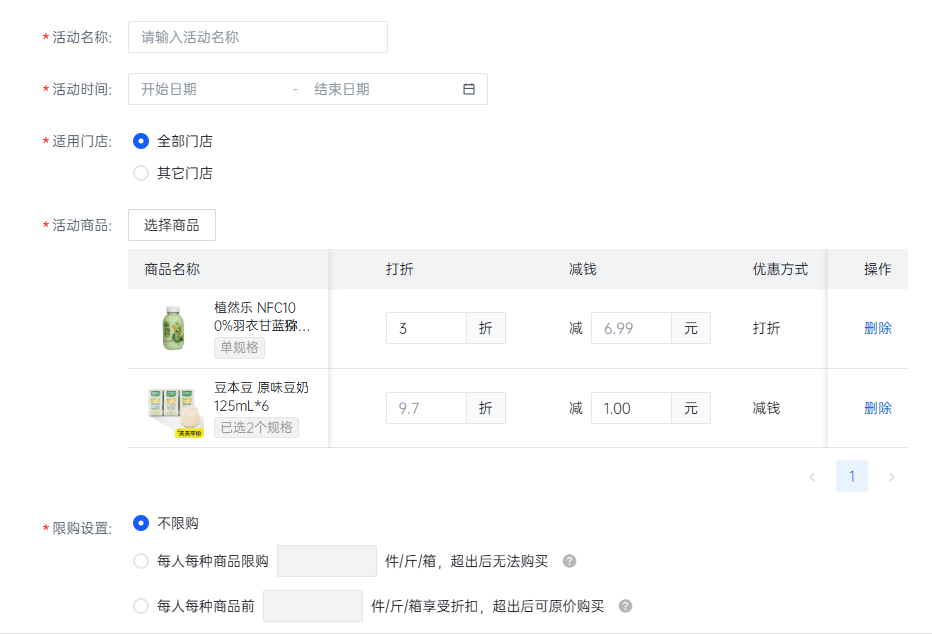Click the 豆本豆 soy milk product image
The height and width of the screenshot is (635, 932).
click(x=175, y=409)
